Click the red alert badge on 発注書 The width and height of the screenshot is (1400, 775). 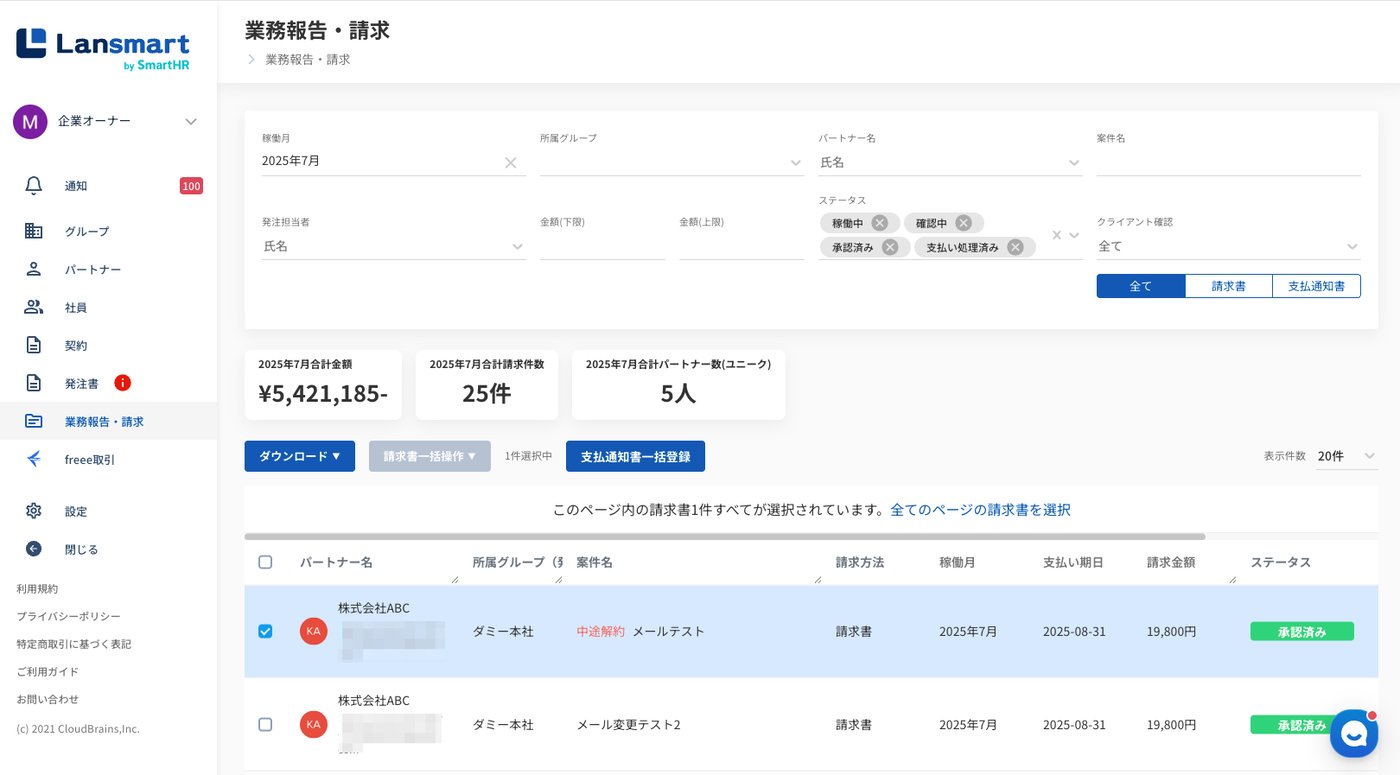pos(122,383)
